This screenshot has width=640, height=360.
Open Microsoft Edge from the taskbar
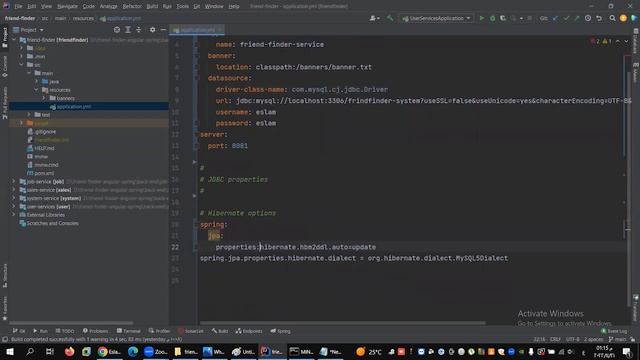(x=133, y=351)
